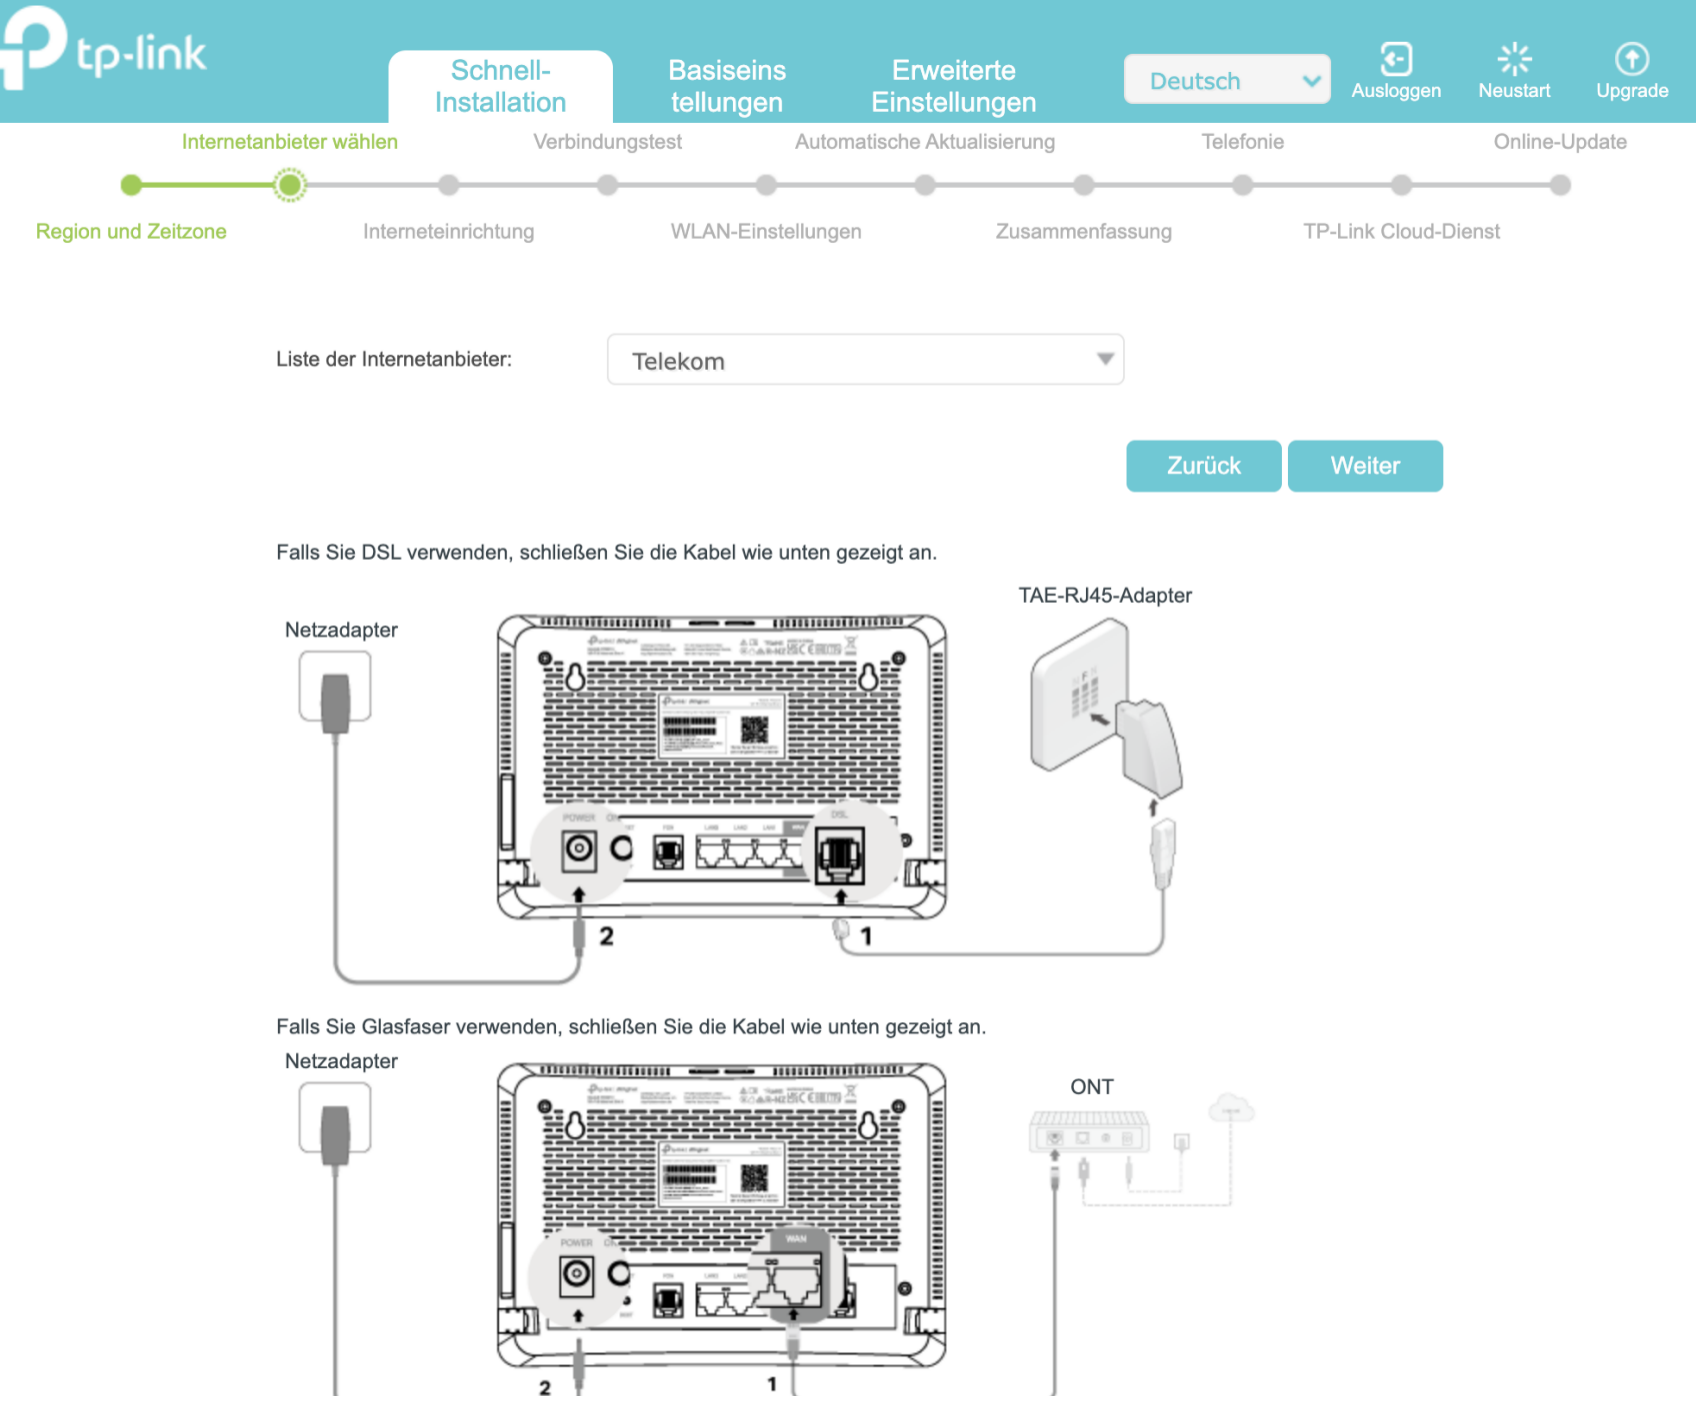Screen dimensions: 1696x1402
Task: Go back with the Zurück button
Action: coord(1203,466)
